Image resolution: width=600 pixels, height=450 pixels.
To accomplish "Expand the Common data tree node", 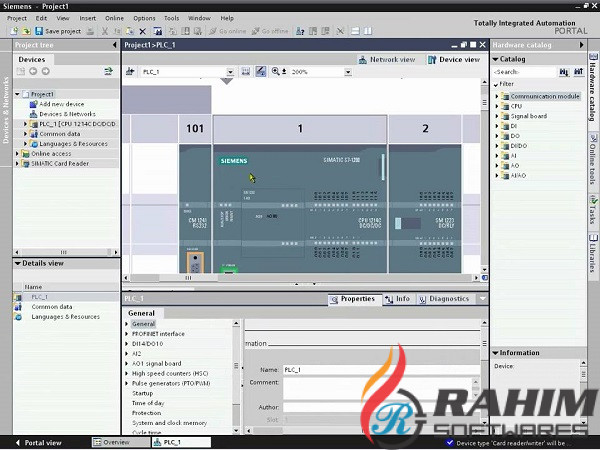I will point(26,134).
